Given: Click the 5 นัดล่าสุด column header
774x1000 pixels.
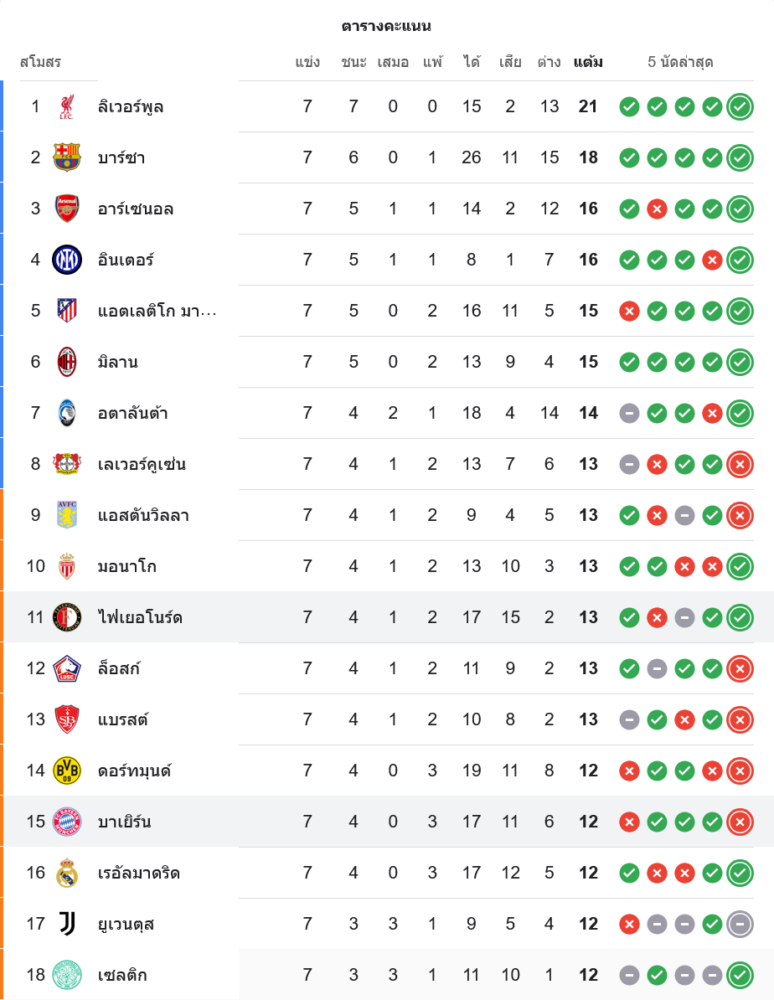Looking at the screenshot, I should coord(680,62).
